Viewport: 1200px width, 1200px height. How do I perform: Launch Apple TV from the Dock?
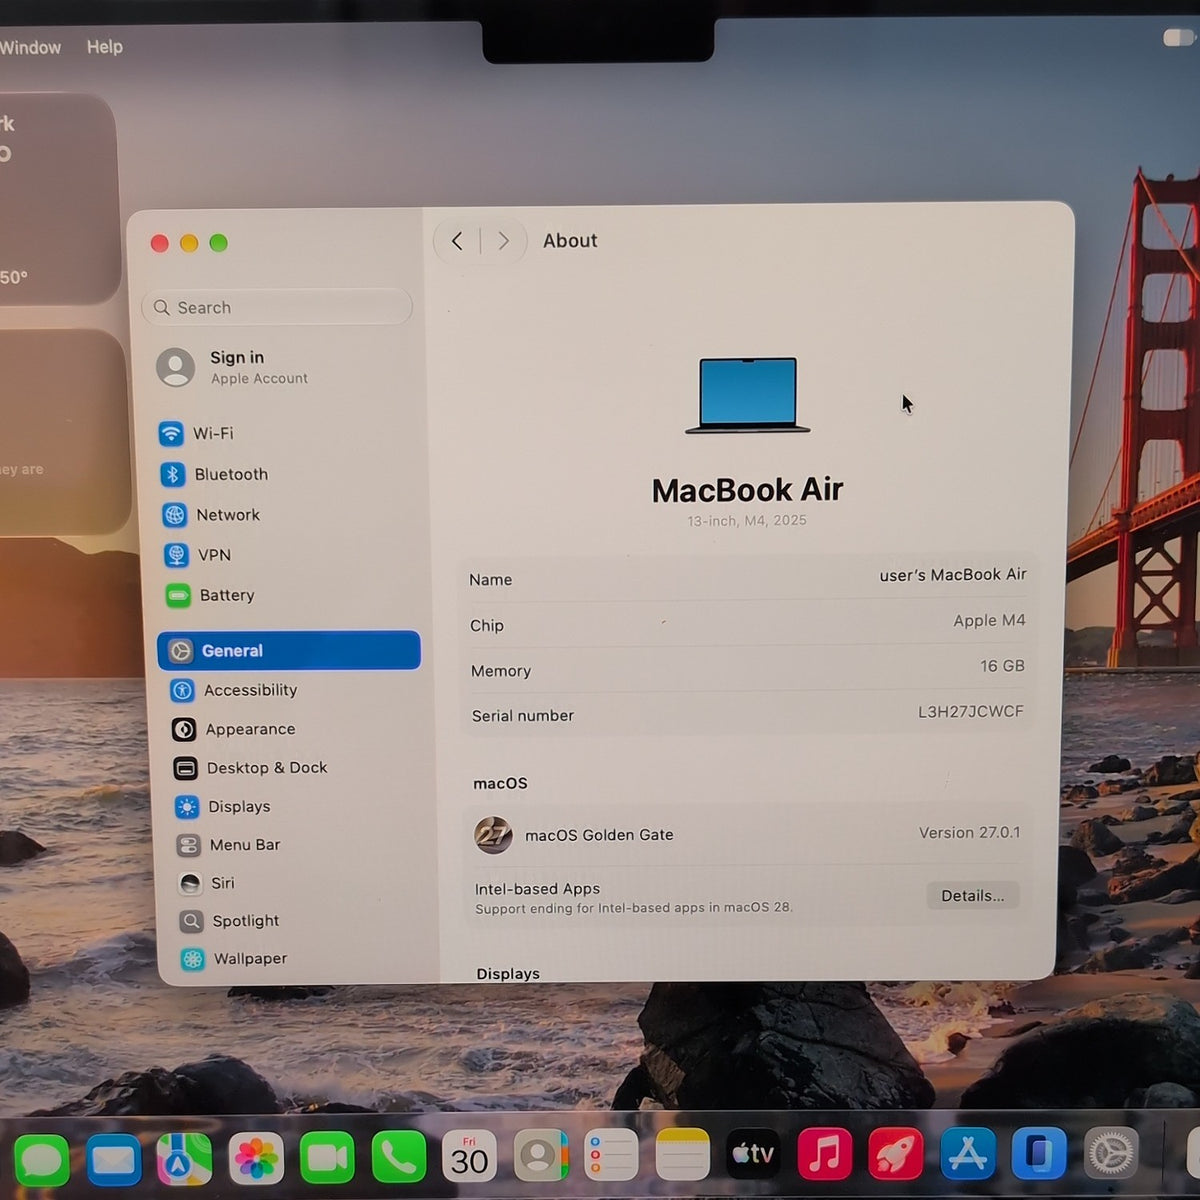[753, 1154]
